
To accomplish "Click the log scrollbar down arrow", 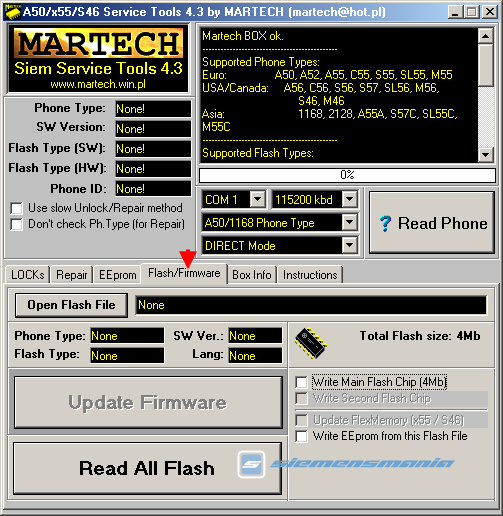I will point(486,154).
